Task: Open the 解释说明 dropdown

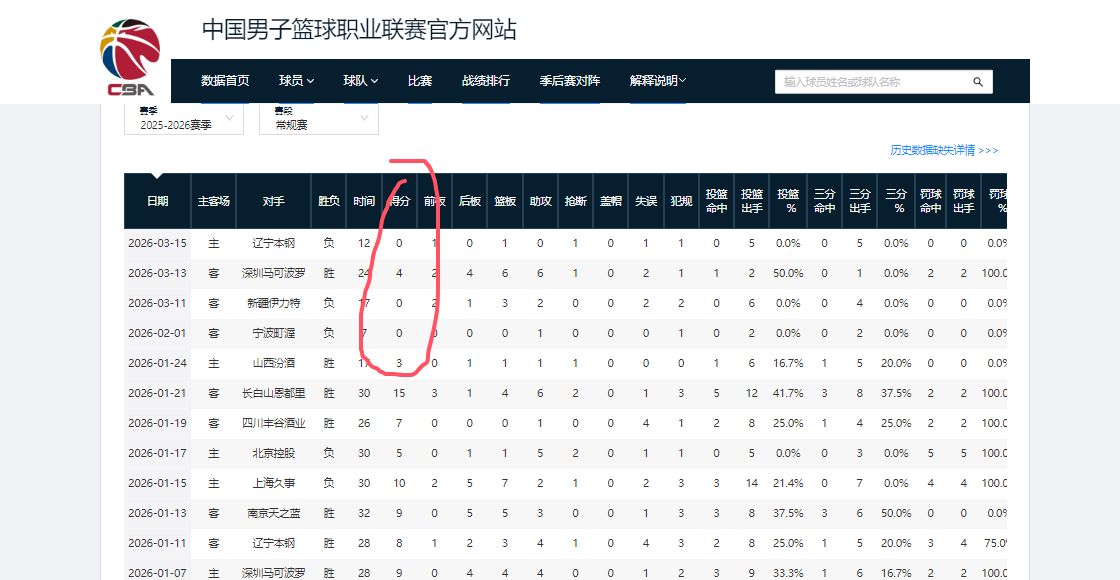Action: coord(657,81)
